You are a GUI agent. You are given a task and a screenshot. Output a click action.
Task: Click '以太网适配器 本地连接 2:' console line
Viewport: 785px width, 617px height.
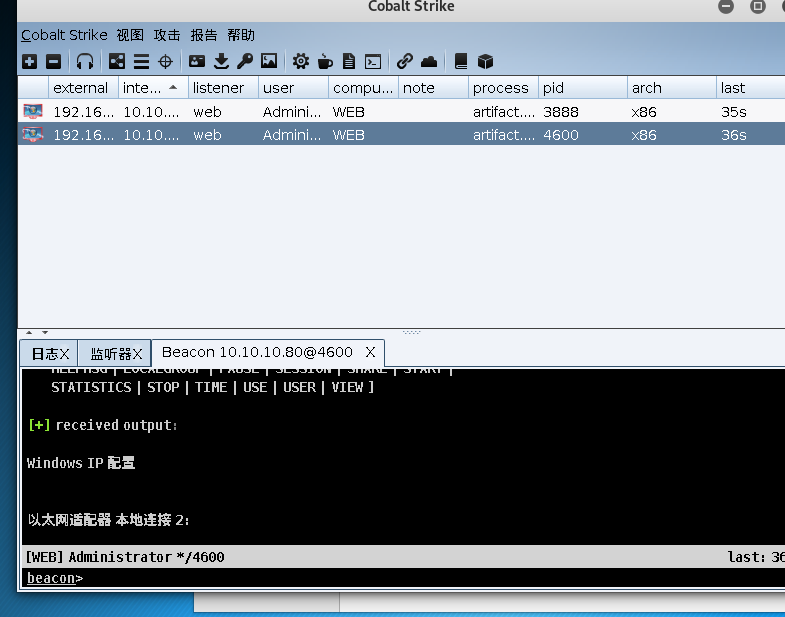pyautogui.click(x=109, y=520)
